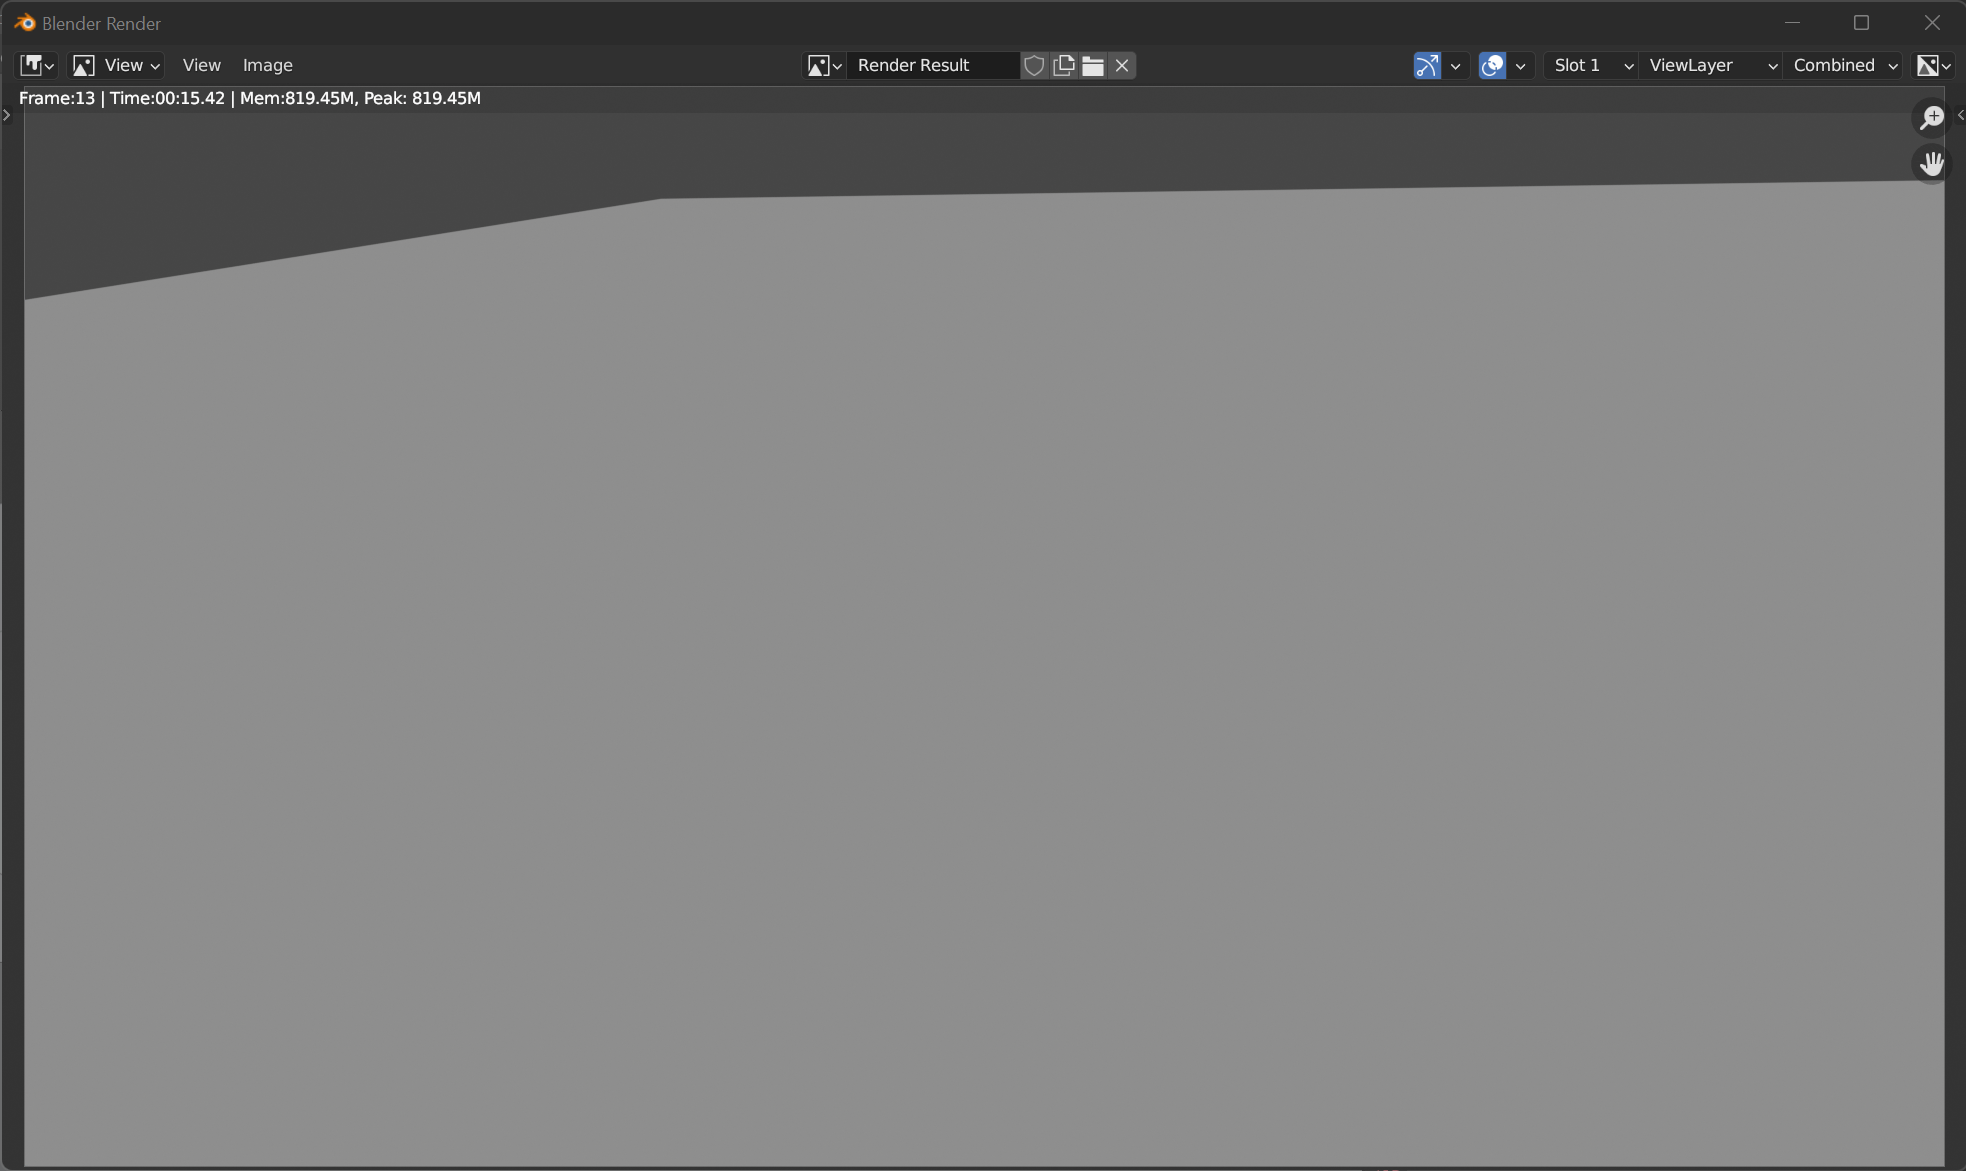The image size is (1966, 1171).
Task: Open the display channels dropdown
Action: tap(1933, 65)
